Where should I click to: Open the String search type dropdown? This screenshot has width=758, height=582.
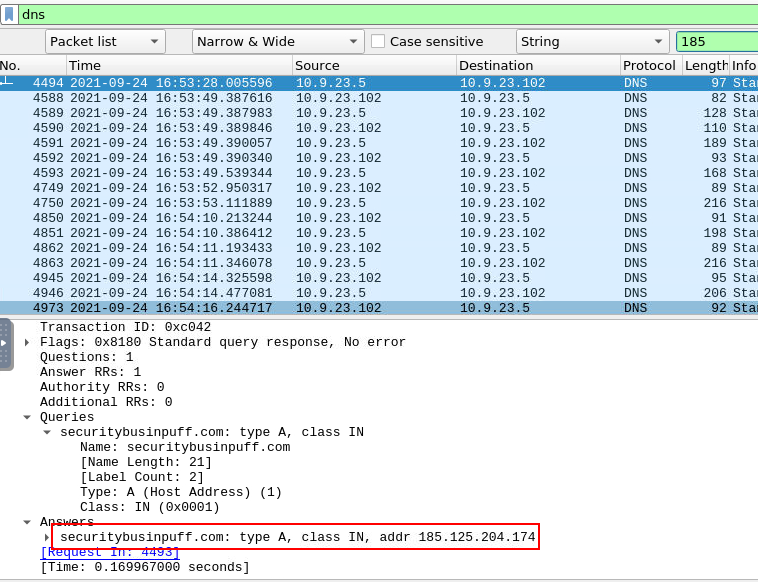(592, 42)
